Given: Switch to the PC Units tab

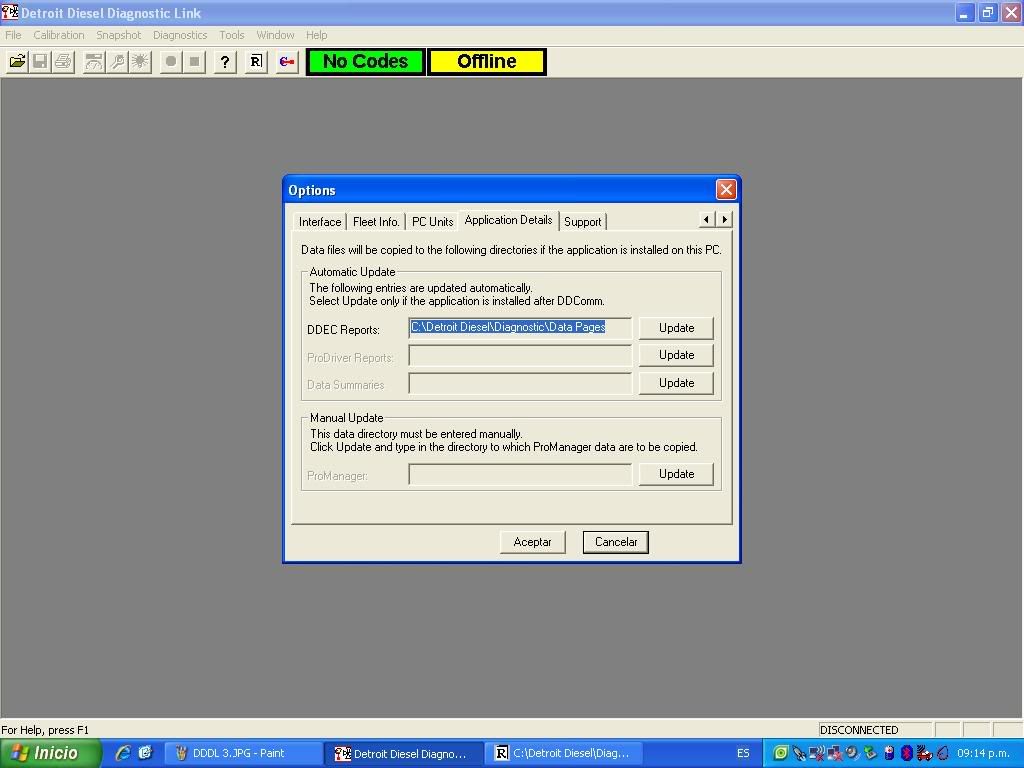Looking at the screenshot, I should 432,221.
